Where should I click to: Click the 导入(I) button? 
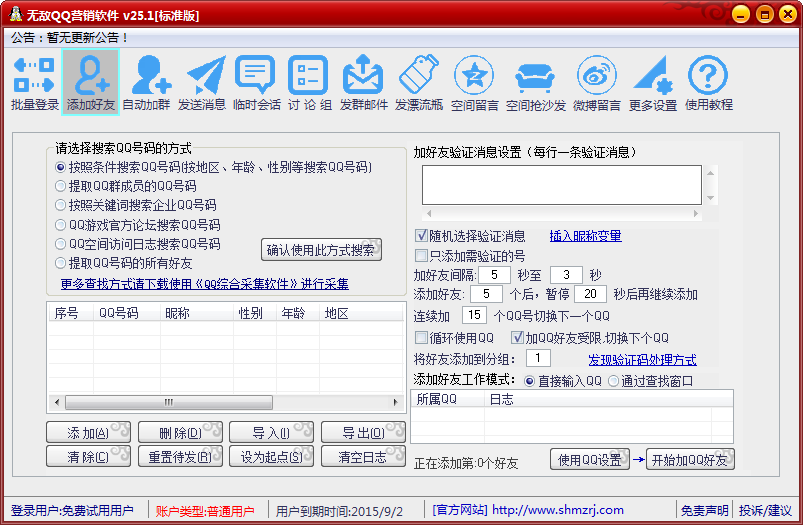click(x=271, y=433)
